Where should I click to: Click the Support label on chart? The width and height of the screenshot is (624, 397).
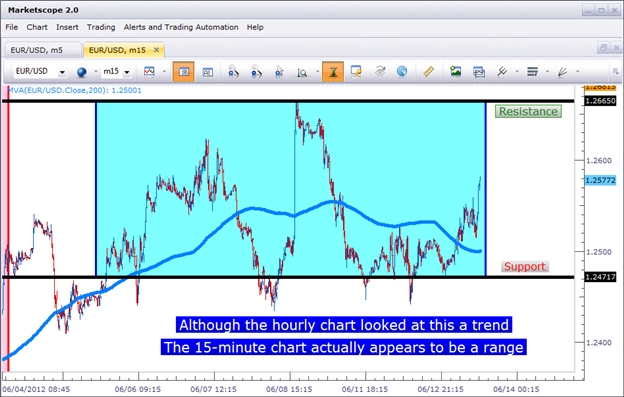(525, 267)
